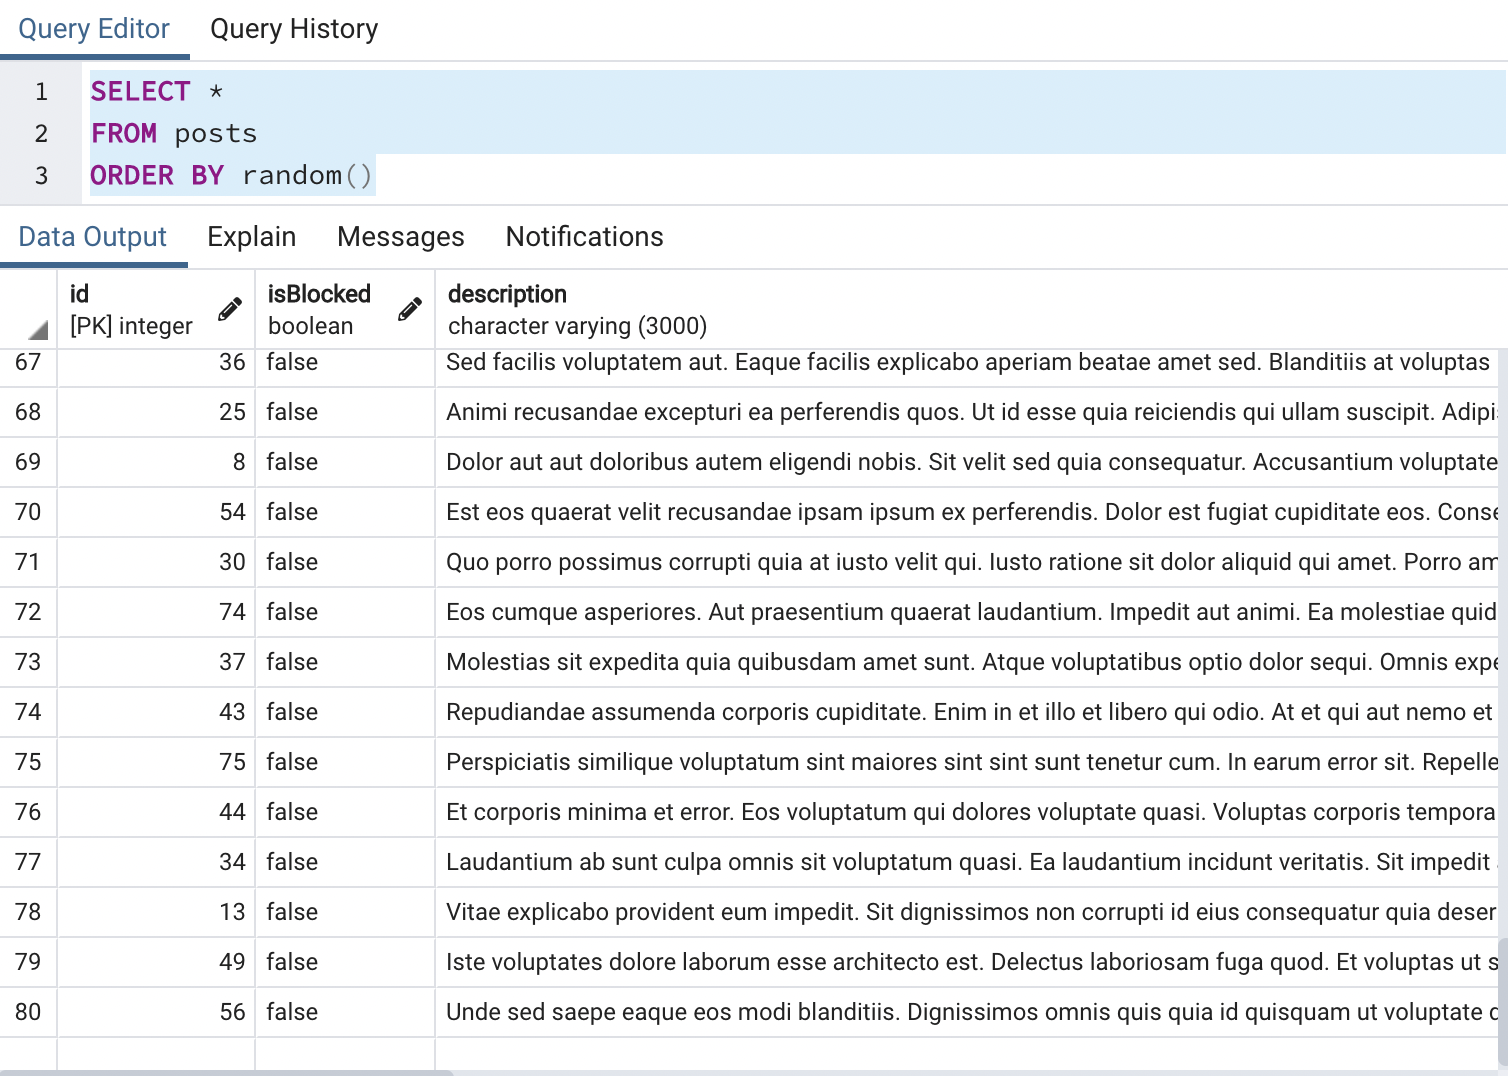Select row number 76
This screenshot has width=1508, height=1076.
pyautogui.click(x=28, y=812)
